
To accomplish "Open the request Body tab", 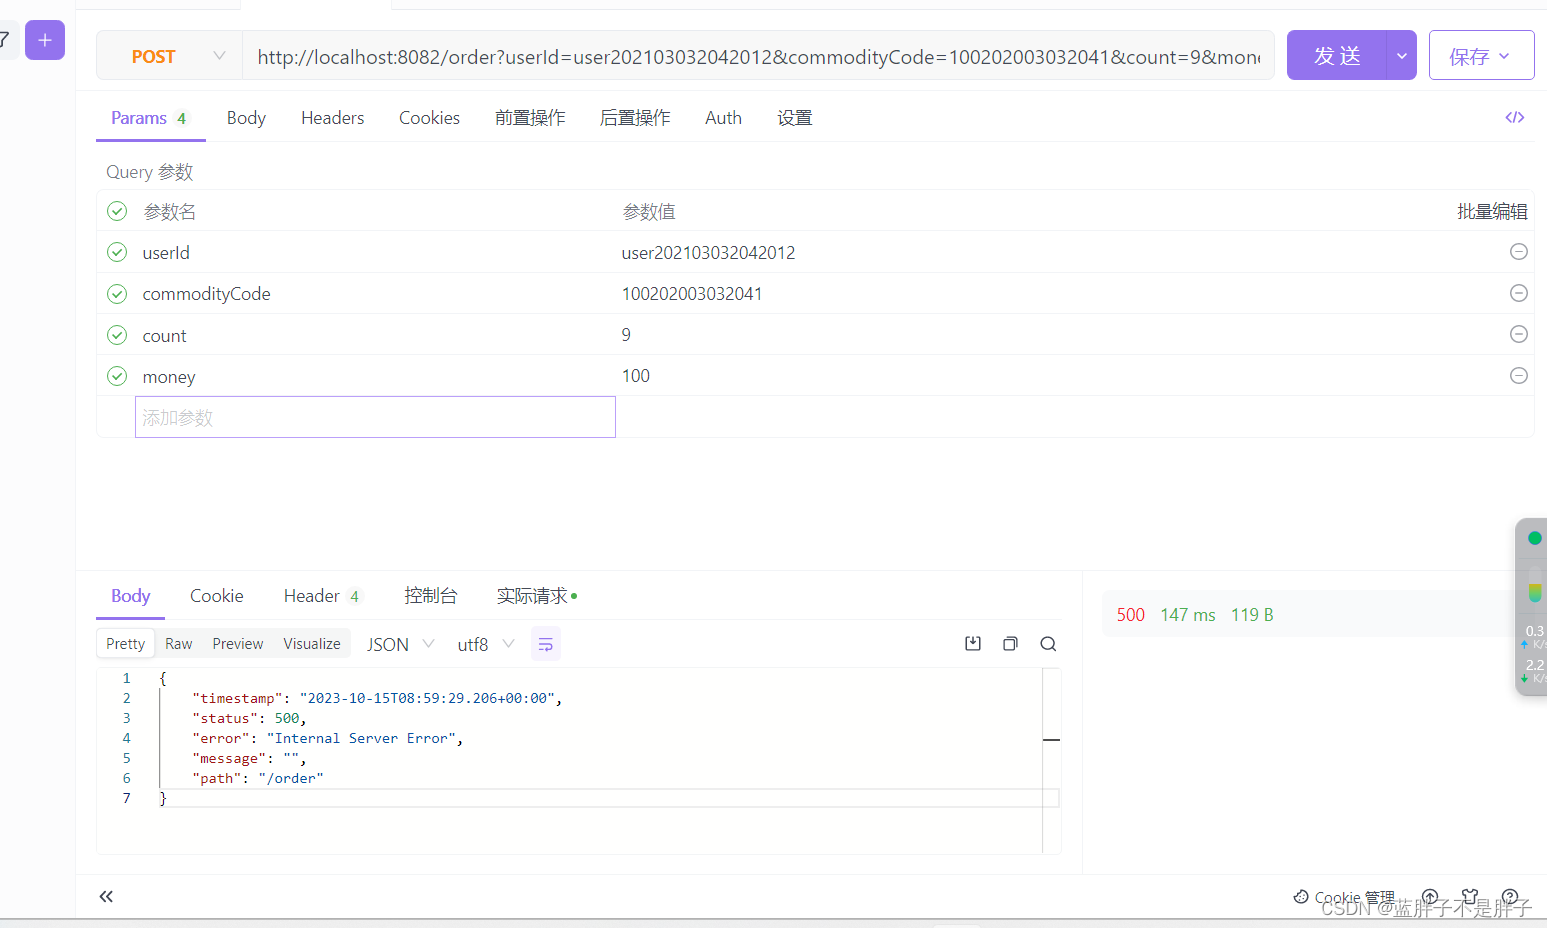I will (246, 118).
